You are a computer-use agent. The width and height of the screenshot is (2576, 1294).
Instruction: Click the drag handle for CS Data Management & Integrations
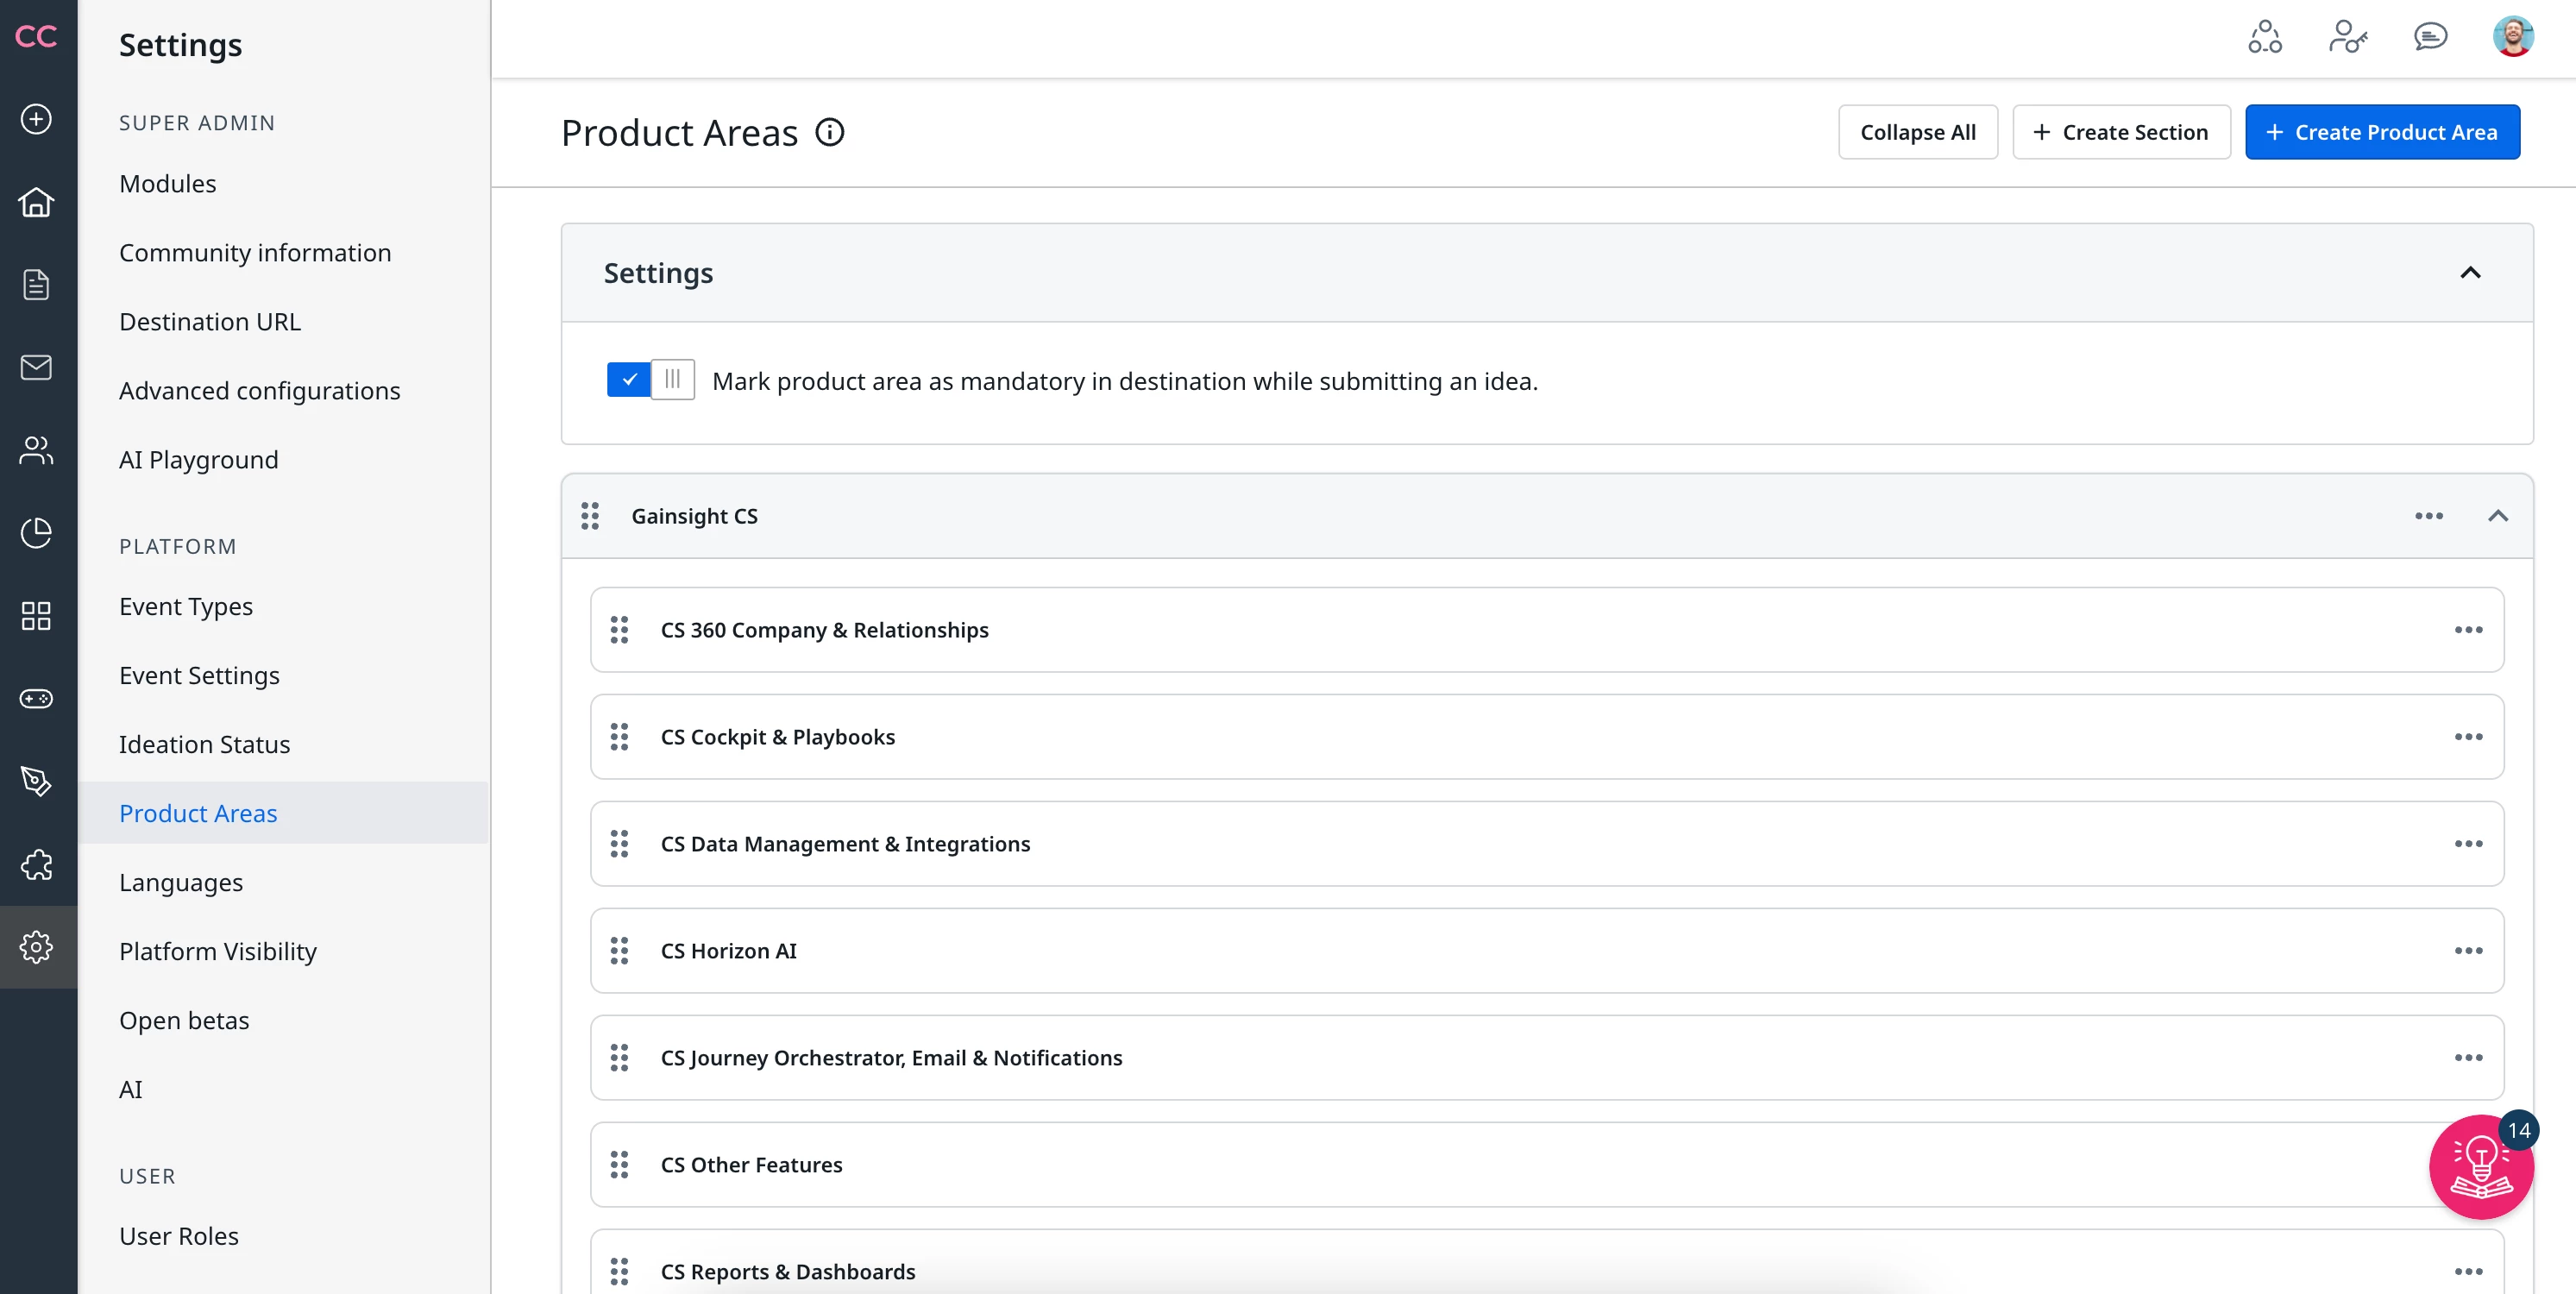[x=619, y=844]
